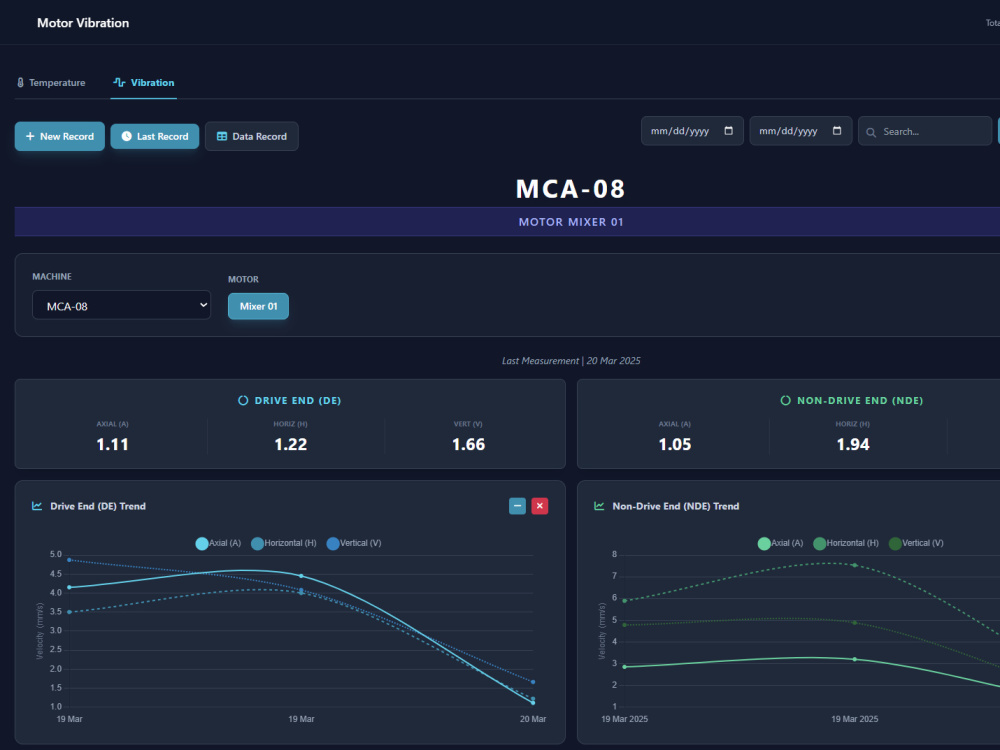This screenshot has width=1000, height=750.
Task: Click the DE vertical value 1.66
Action: (x=469, y=445)
